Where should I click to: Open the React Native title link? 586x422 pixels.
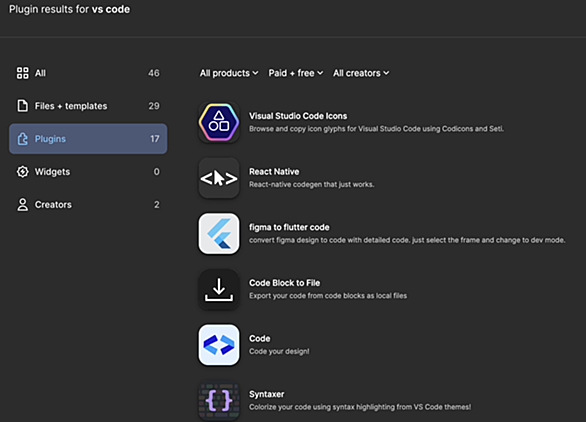click(274, 172)
